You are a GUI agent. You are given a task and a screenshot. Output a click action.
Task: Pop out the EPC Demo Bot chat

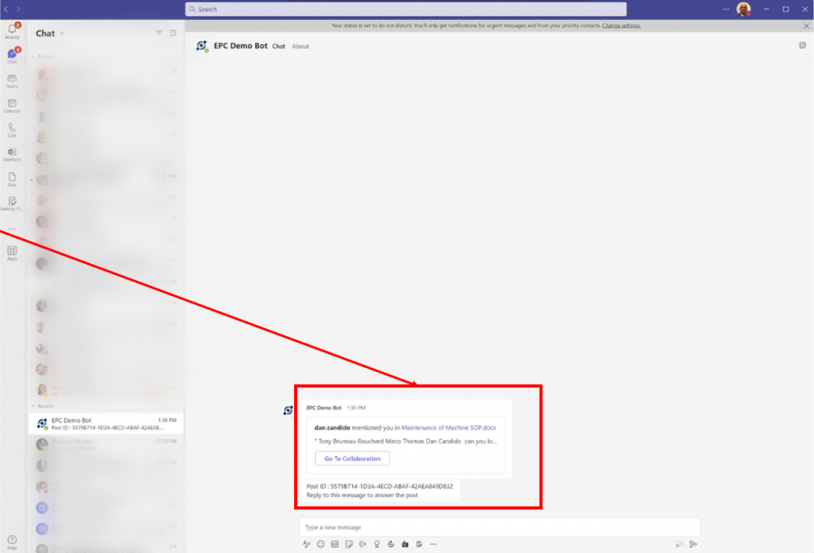point(802,45)
